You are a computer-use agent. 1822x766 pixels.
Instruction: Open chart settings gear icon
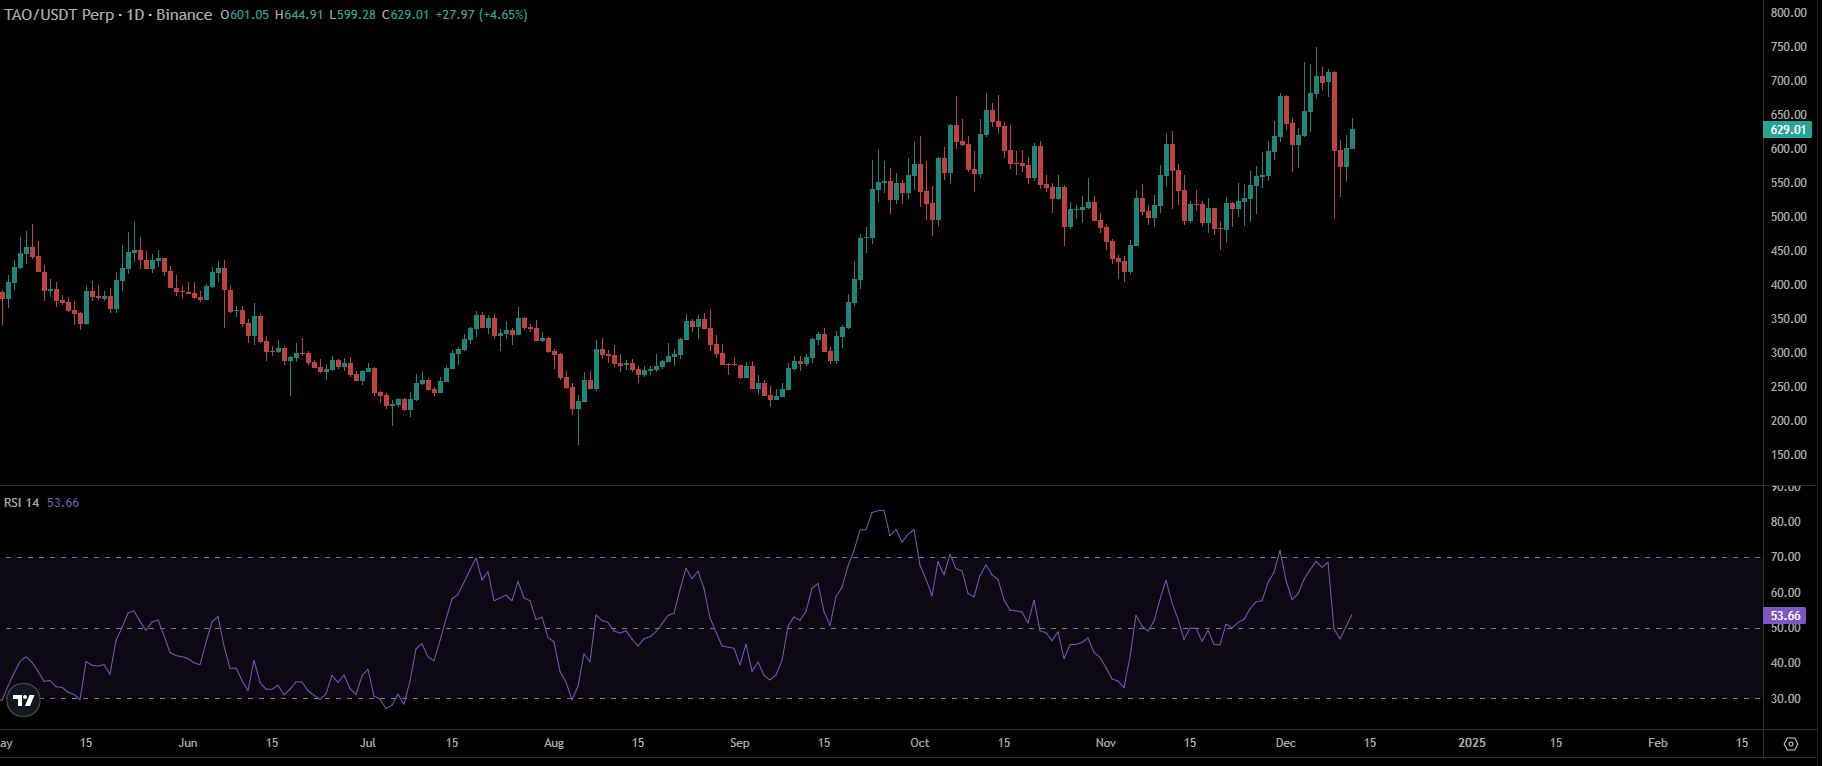coord(1791,743)
